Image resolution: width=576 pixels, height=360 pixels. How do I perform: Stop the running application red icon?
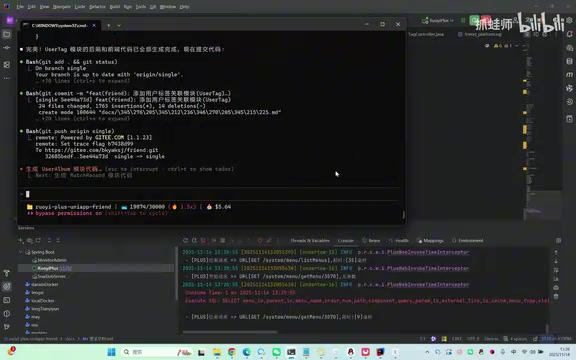coord(203,240)
